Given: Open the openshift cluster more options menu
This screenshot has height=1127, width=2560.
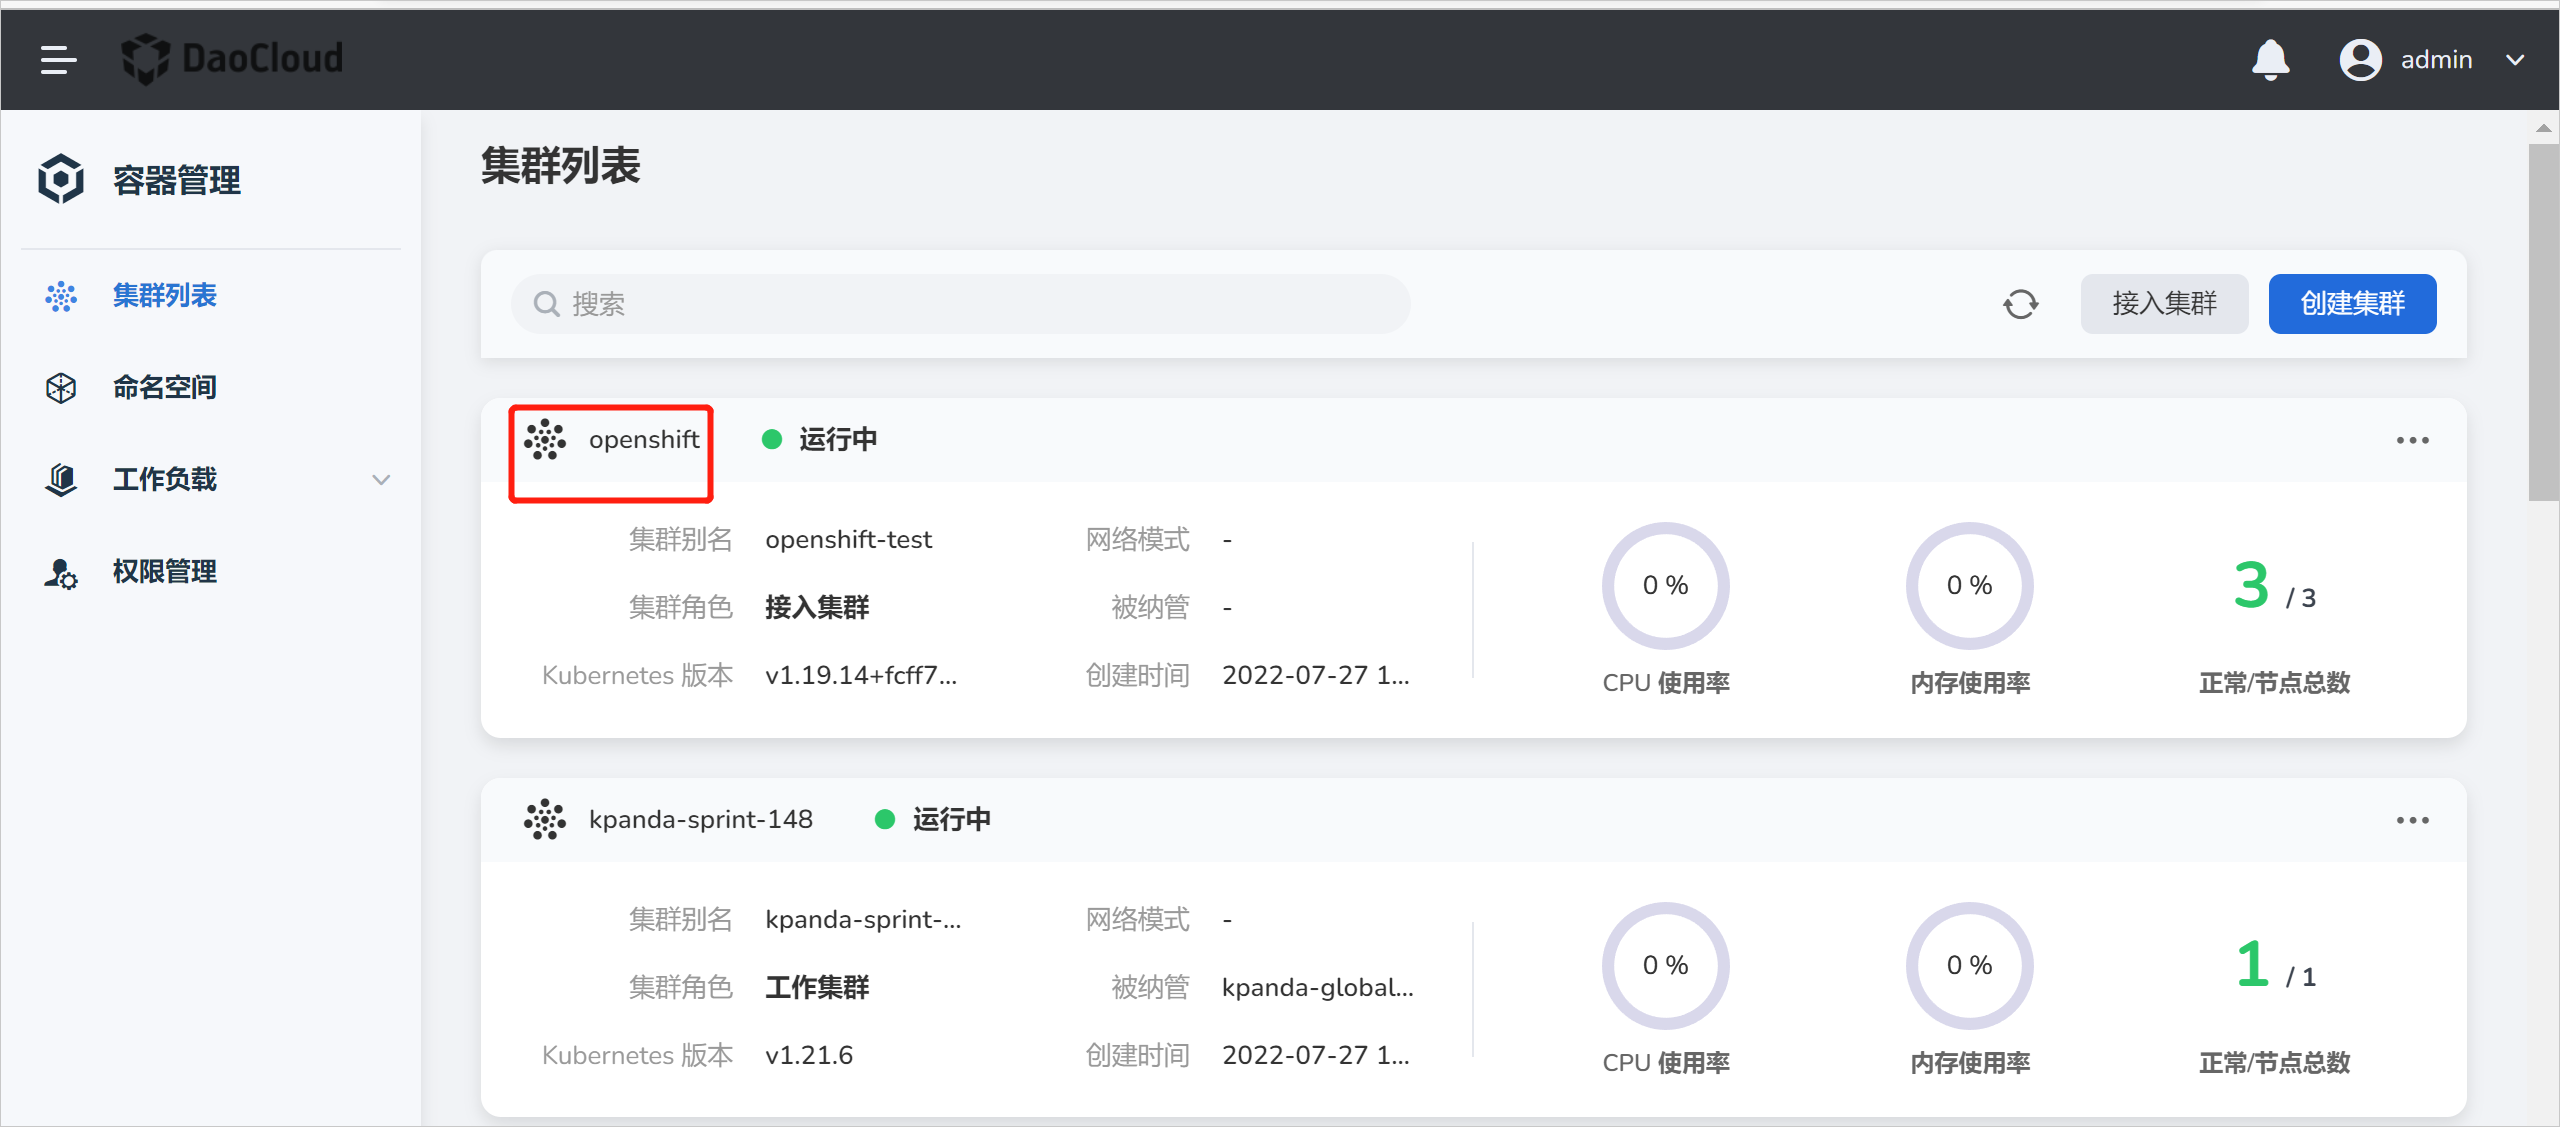Looking at the screenshot, I should [2412, 440].
